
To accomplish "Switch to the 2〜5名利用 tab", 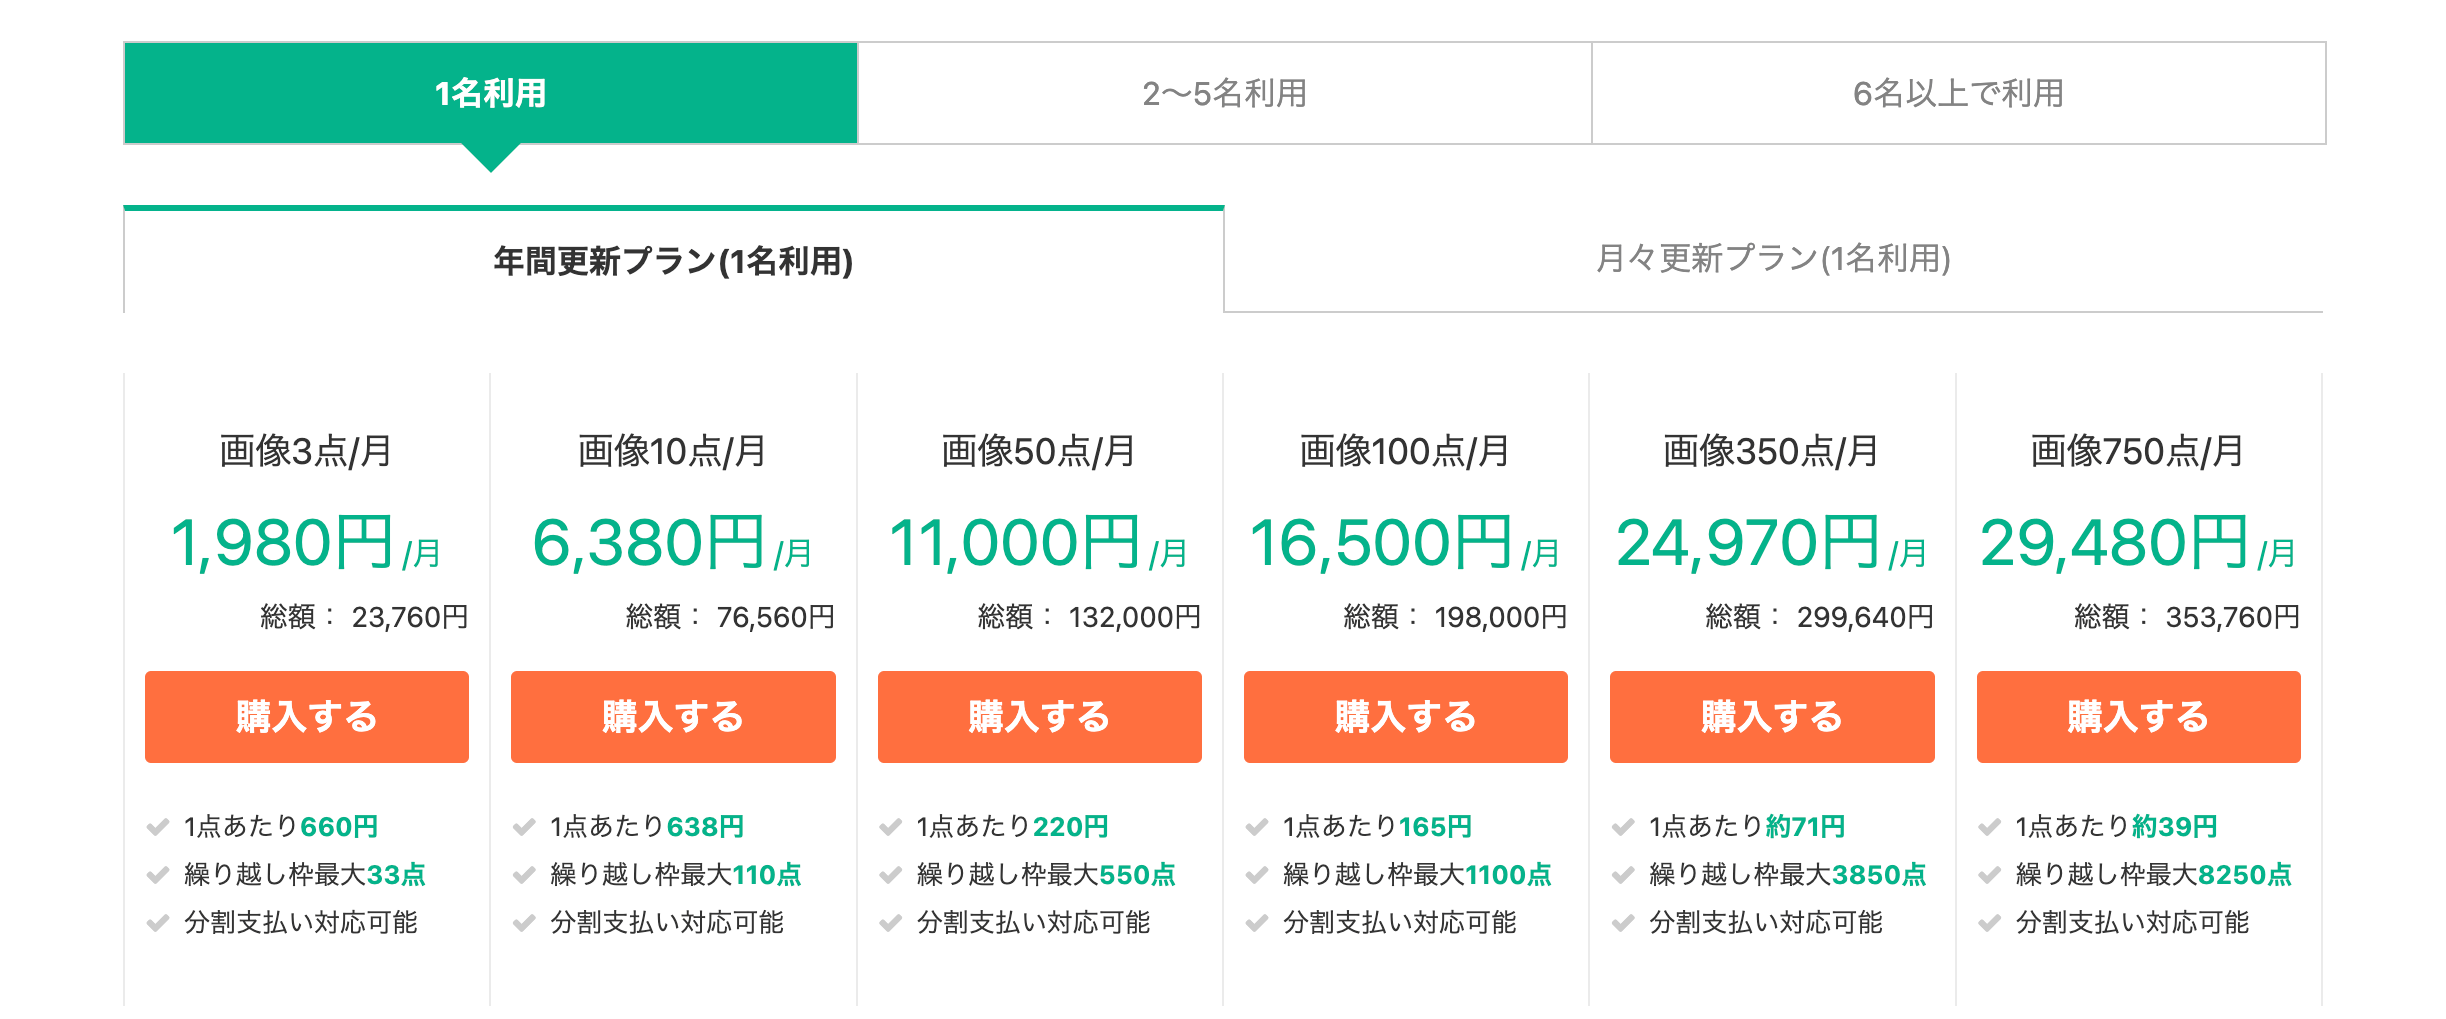I will pyautogui.click(x=1224, y=93).
